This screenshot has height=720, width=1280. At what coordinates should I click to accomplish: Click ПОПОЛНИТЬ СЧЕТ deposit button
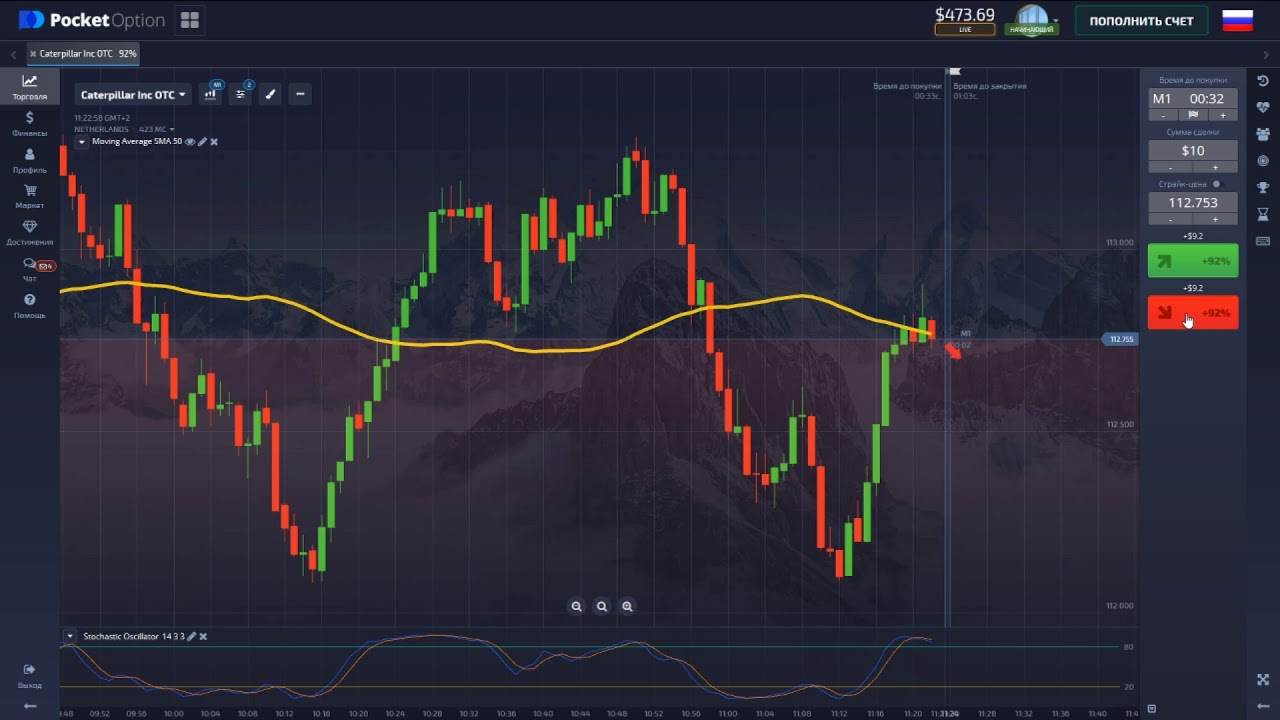(x=1141, y=21)
